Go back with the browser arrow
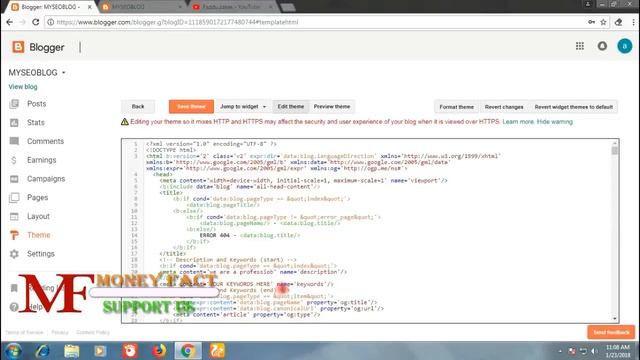Screen dimensions: 640x360 (9, 22)
